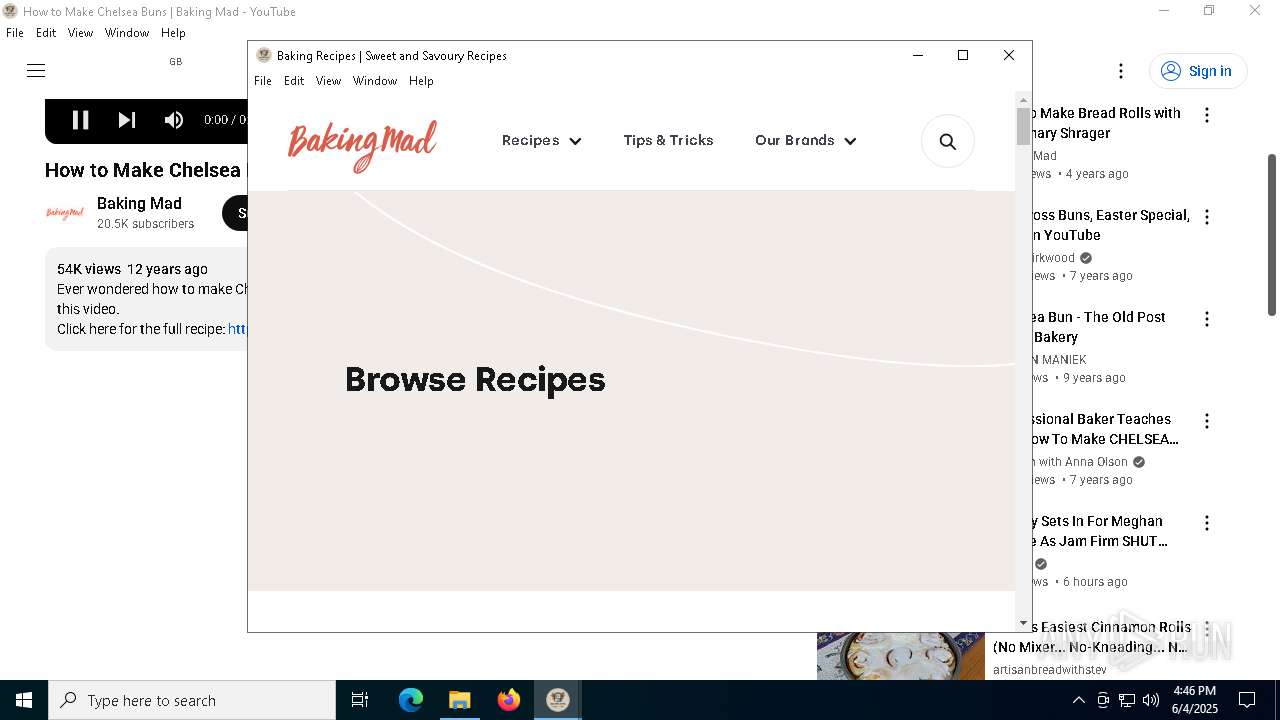Open options for Old Post Bakery video
Screen dimensions: 1280x720
(1207, 319)
